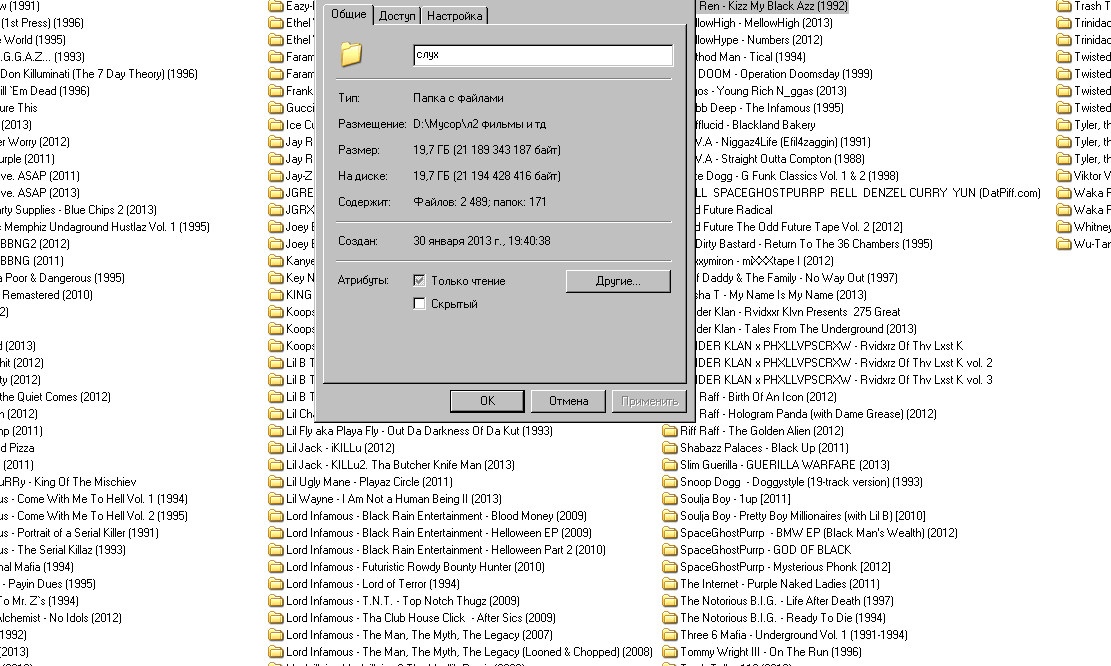Viewport: 1111px width, 666px height.
Task: Click 'Portrait of a Serial Killer (1991)'
Action: (x=88, y=533)
